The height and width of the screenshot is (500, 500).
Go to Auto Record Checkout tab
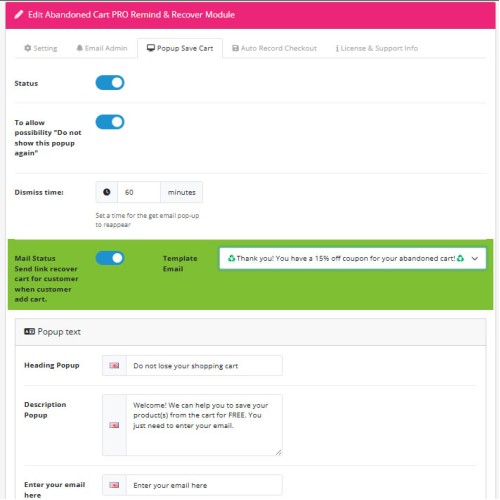274,48
